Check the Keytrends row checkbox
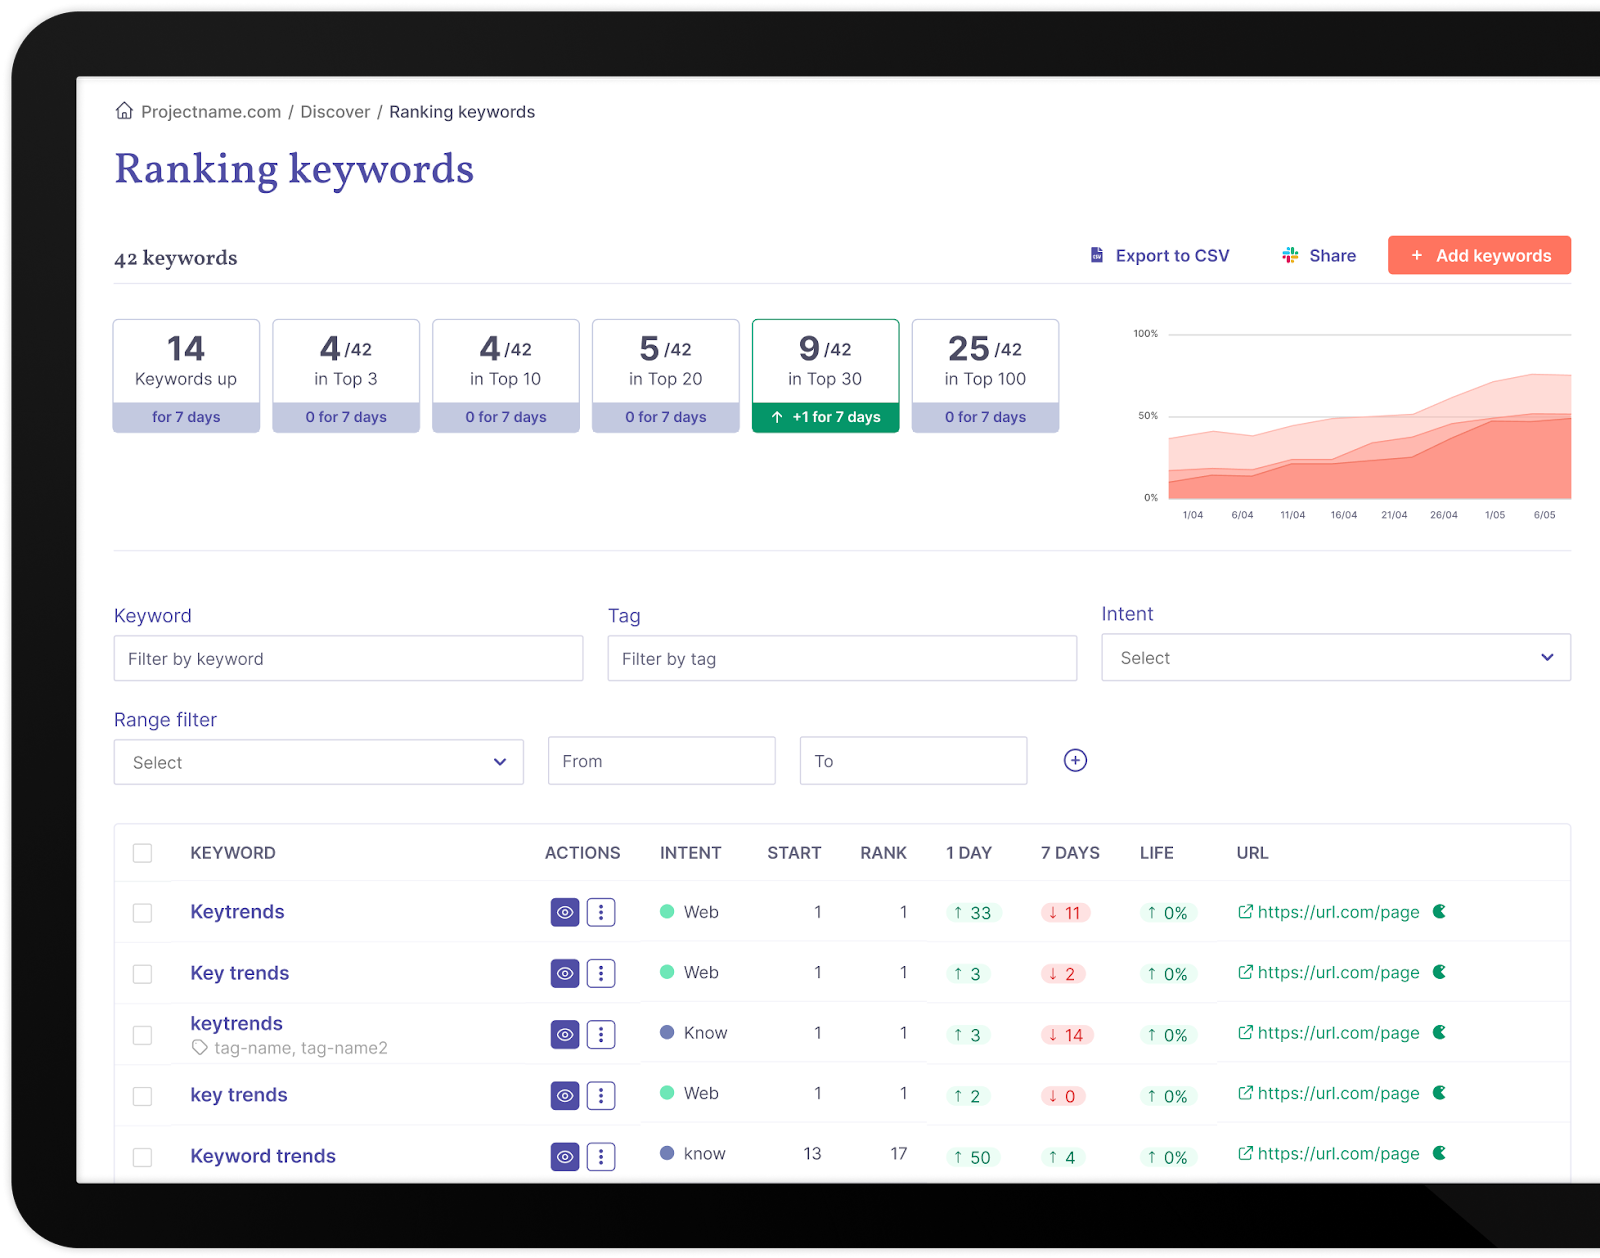 [142, 913]
